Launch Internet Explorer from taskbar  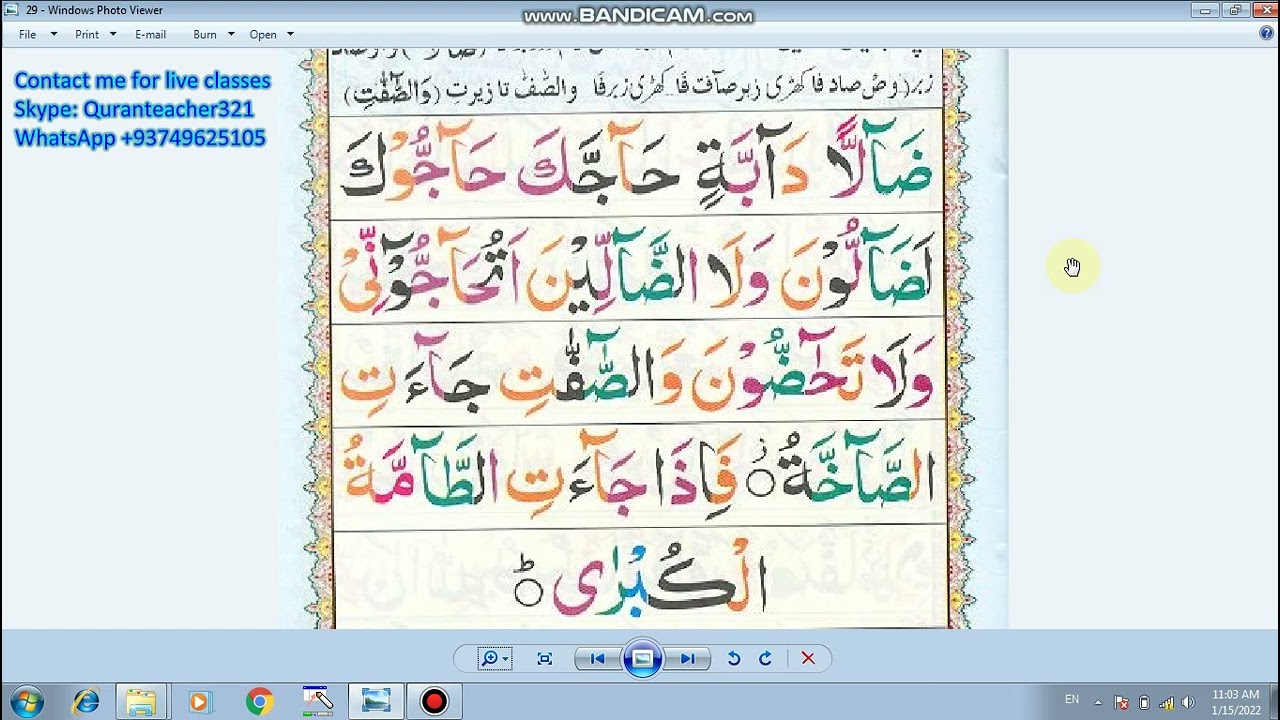[86, 702]
